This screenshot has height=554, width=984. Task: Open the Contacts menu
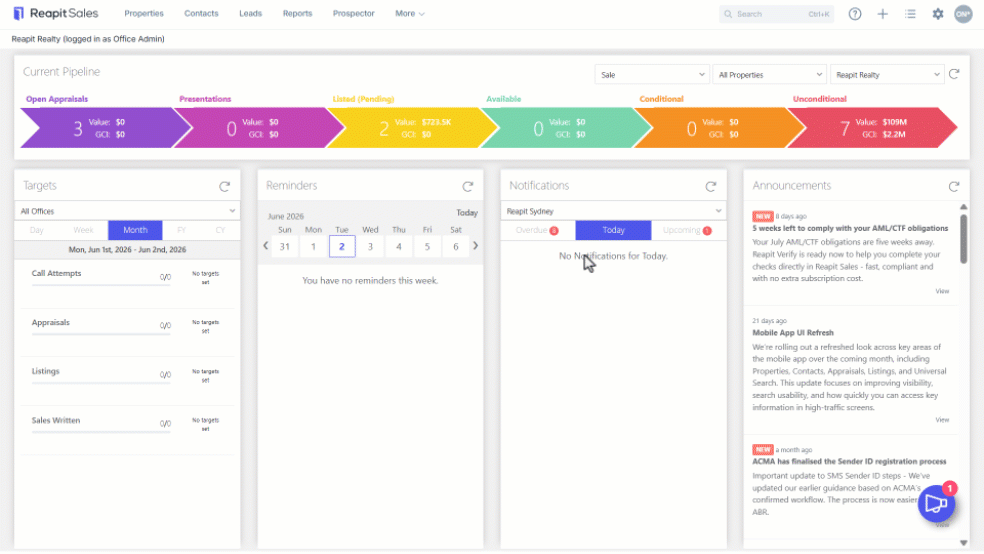201,13
